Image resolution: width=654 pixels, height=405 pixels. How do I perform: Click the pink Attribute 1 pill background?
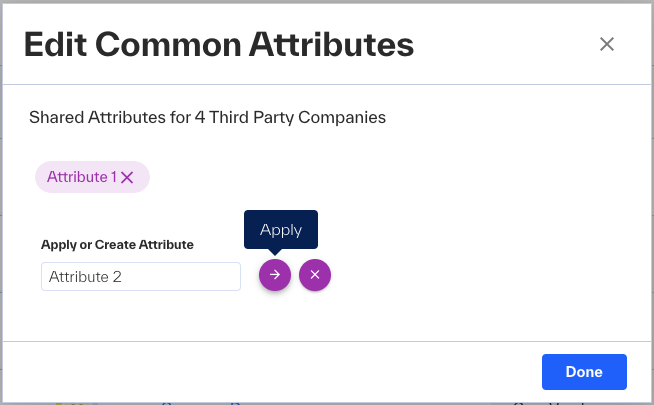[92, 177]
